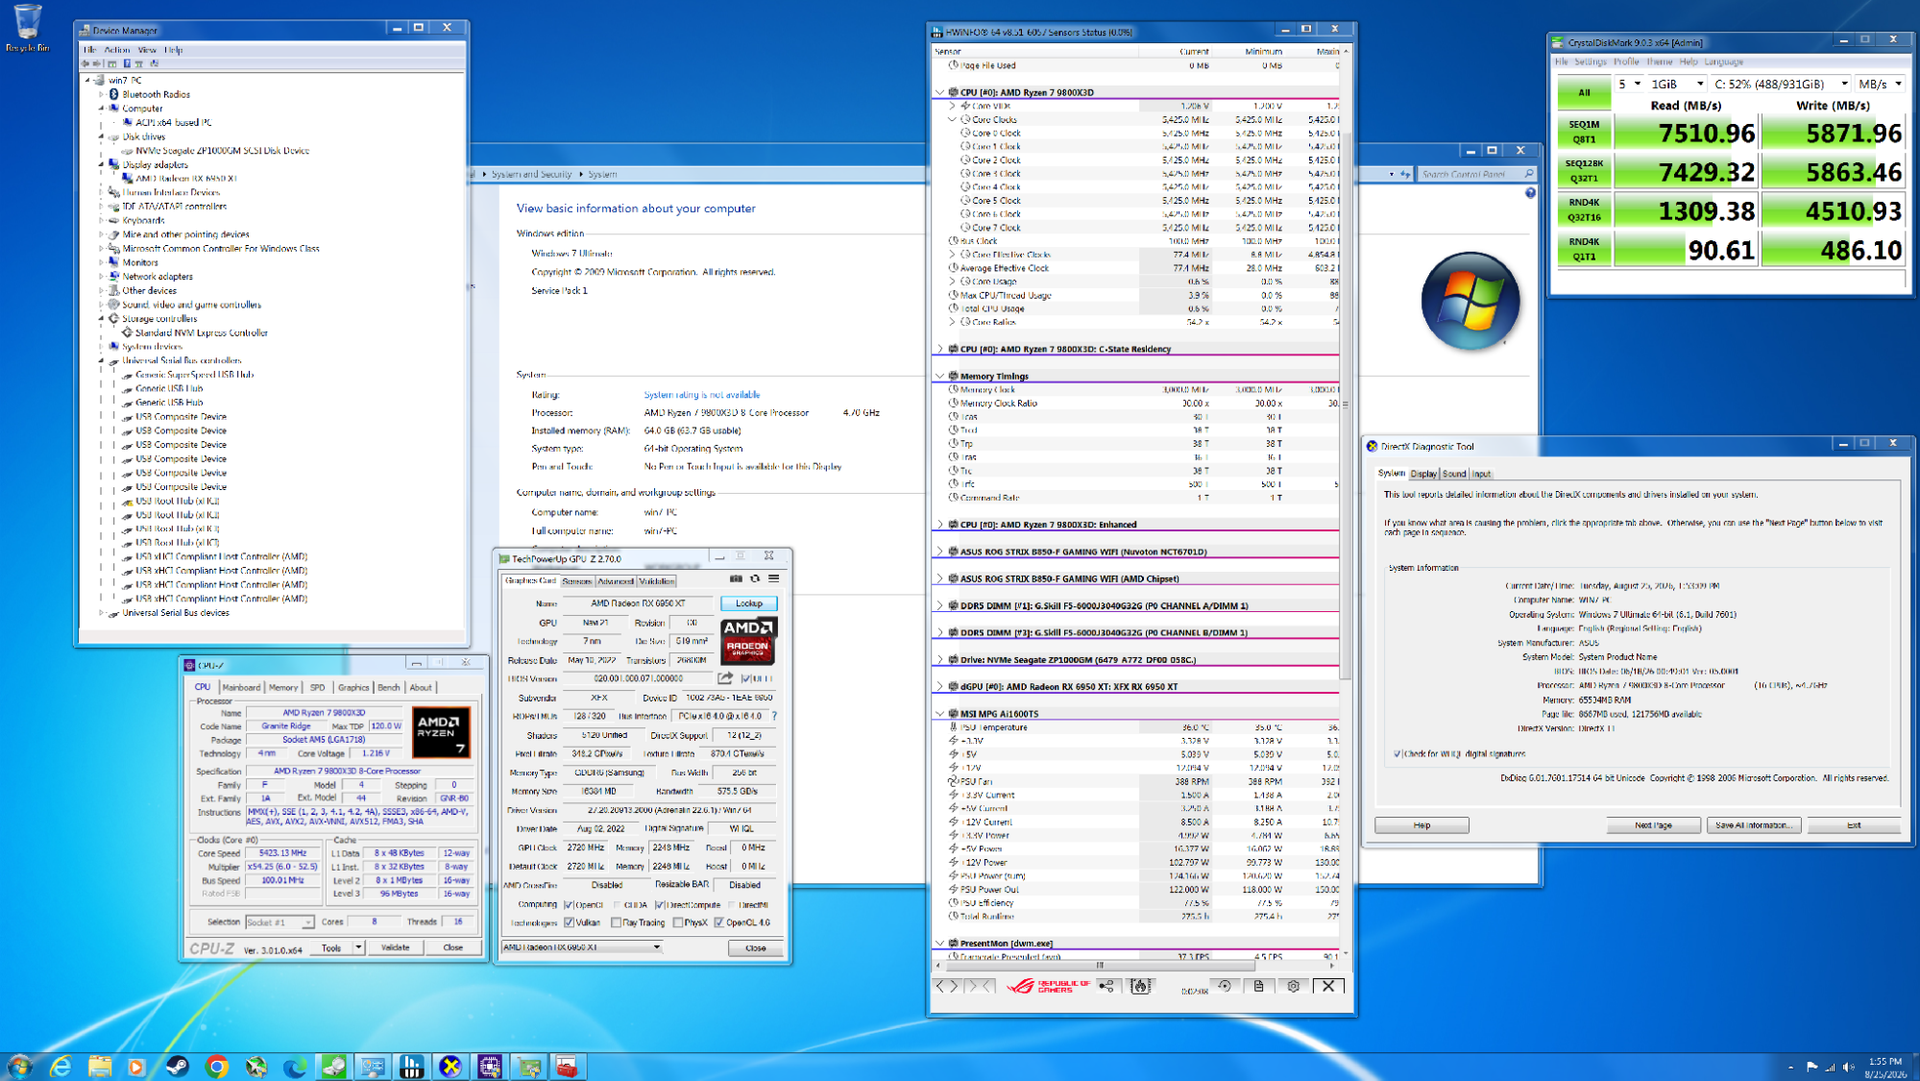This screenshot has width=1920, height=1081.
Task: Toggle UEFI checkbox in GPU-Z
Action: click(x=745, y=678)
